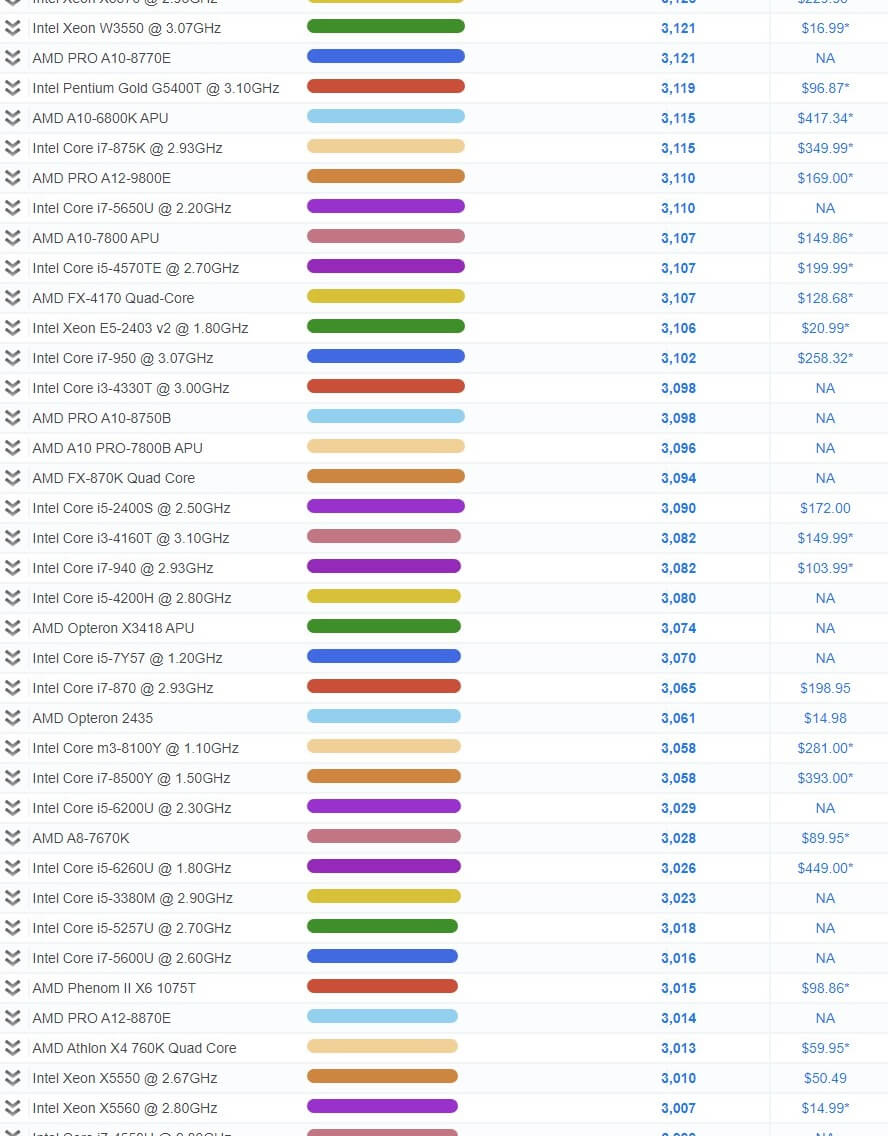Expand the AMD PRO A10-8770E row chevron

pos(12,58)
